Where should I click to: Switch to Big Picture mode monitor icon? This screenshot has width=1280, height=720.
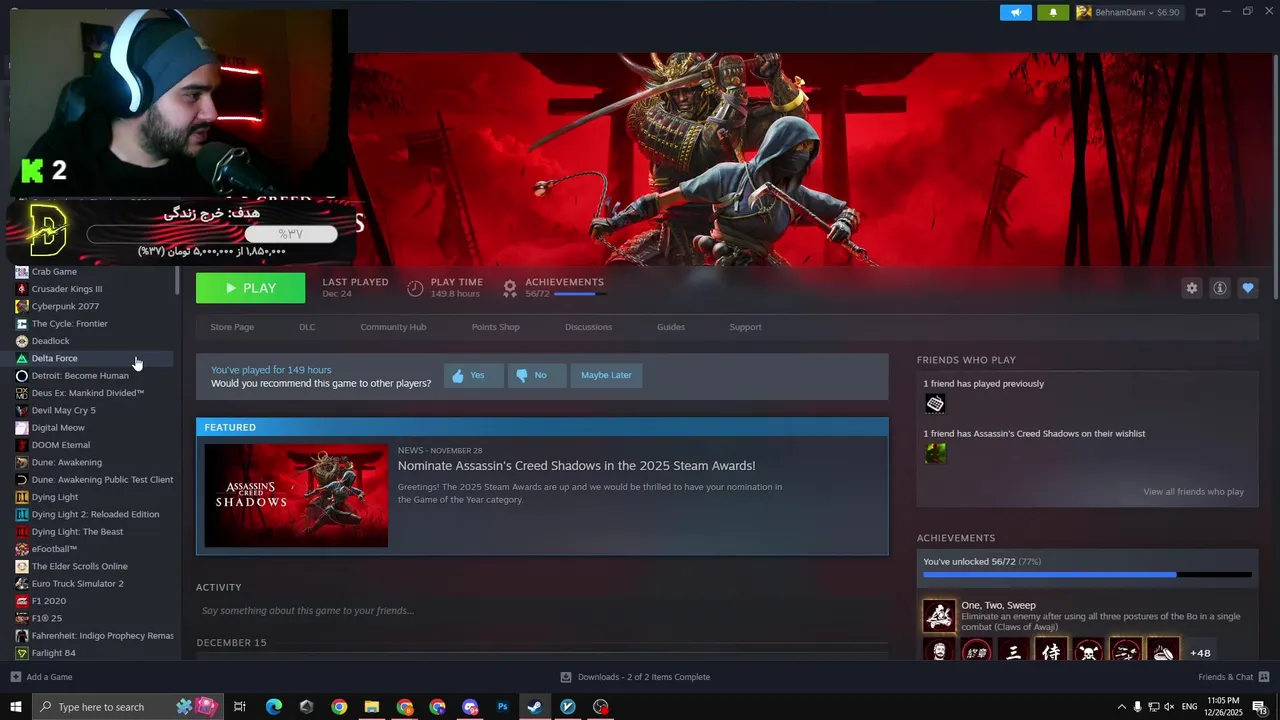coord(1201,12)
